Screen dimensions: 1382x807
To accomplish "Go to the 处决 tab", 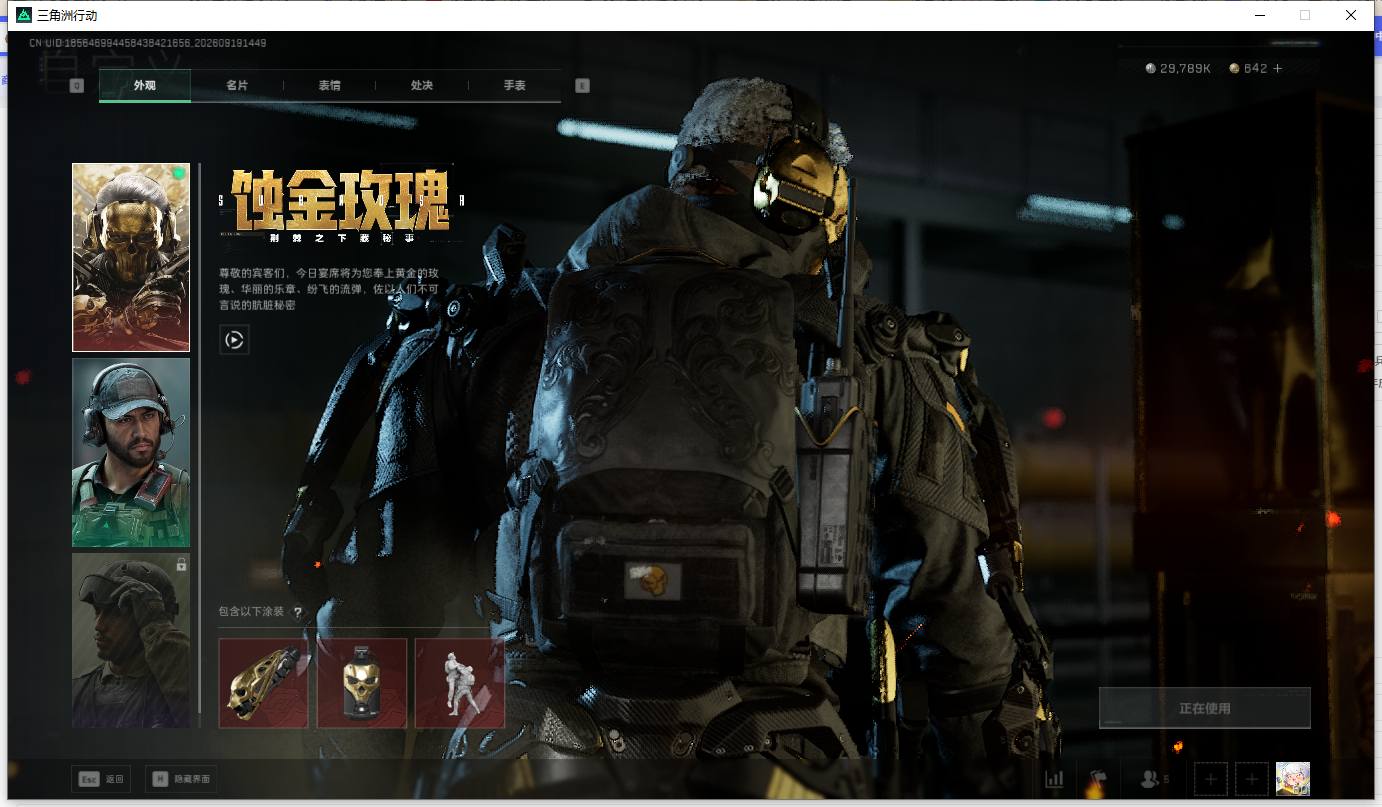I will point(422,86).
